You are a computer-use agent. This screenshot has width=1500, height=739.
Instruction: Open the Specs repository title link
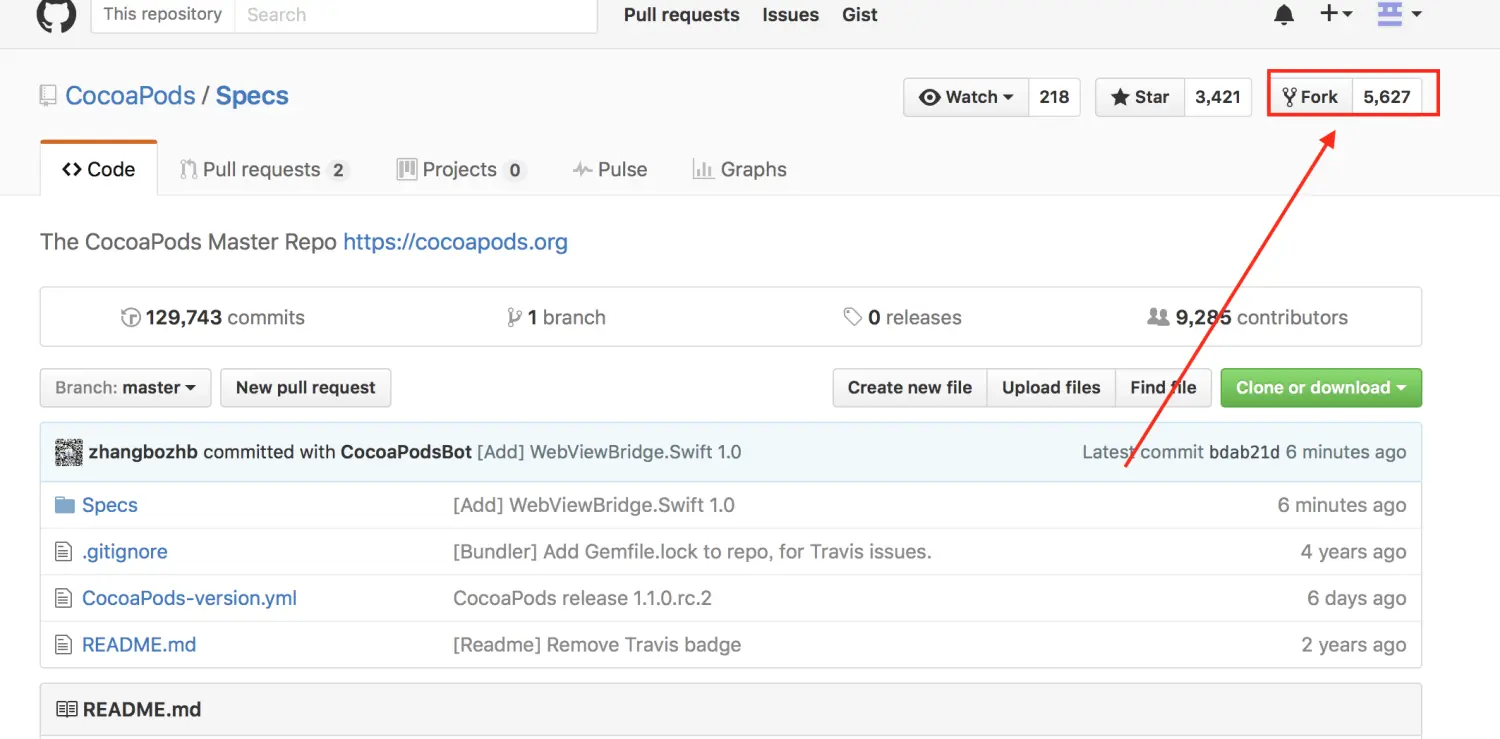click(252, 96)
